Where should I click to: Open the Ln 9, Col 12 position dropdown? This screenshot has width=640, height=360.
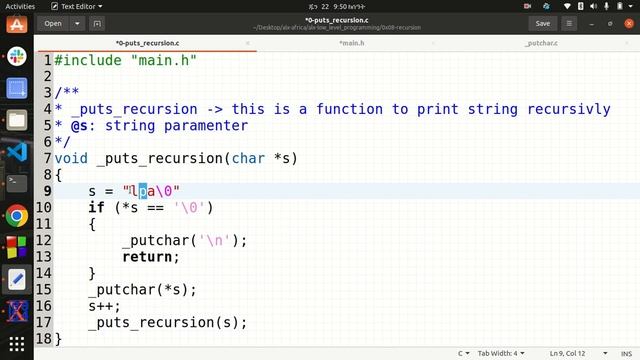pos(578,353)
